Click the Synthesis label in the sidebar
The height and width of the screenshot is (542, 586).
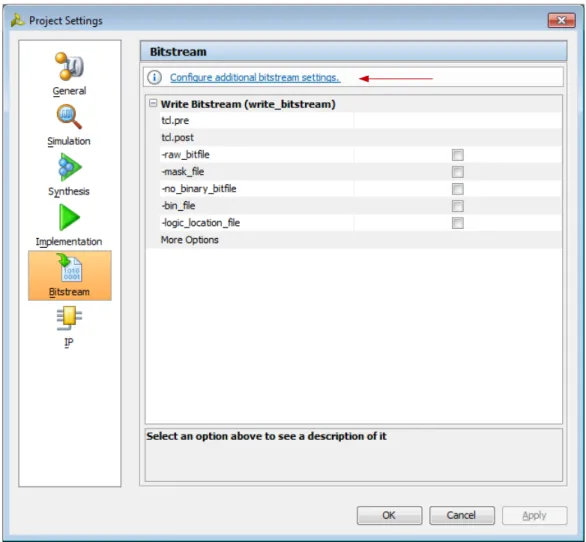pos(69,191)
